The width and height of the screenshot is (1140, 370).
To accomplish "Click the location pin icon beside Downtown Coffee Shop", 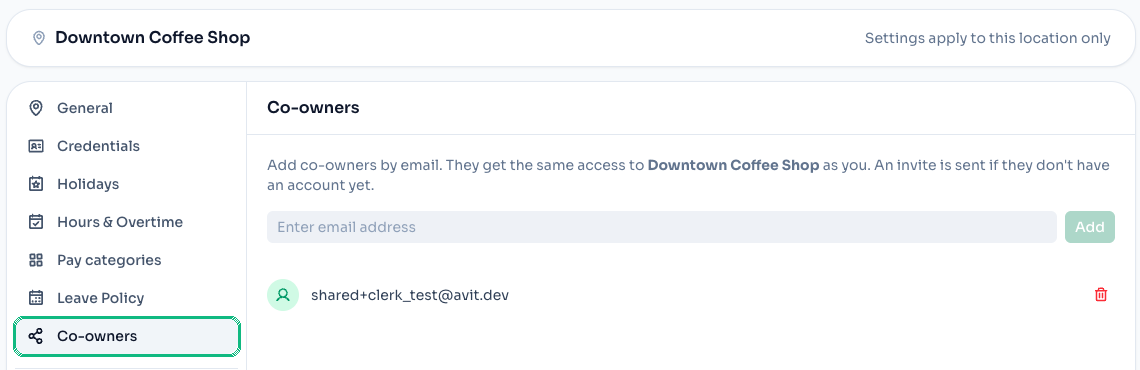I will click(39, 38).
